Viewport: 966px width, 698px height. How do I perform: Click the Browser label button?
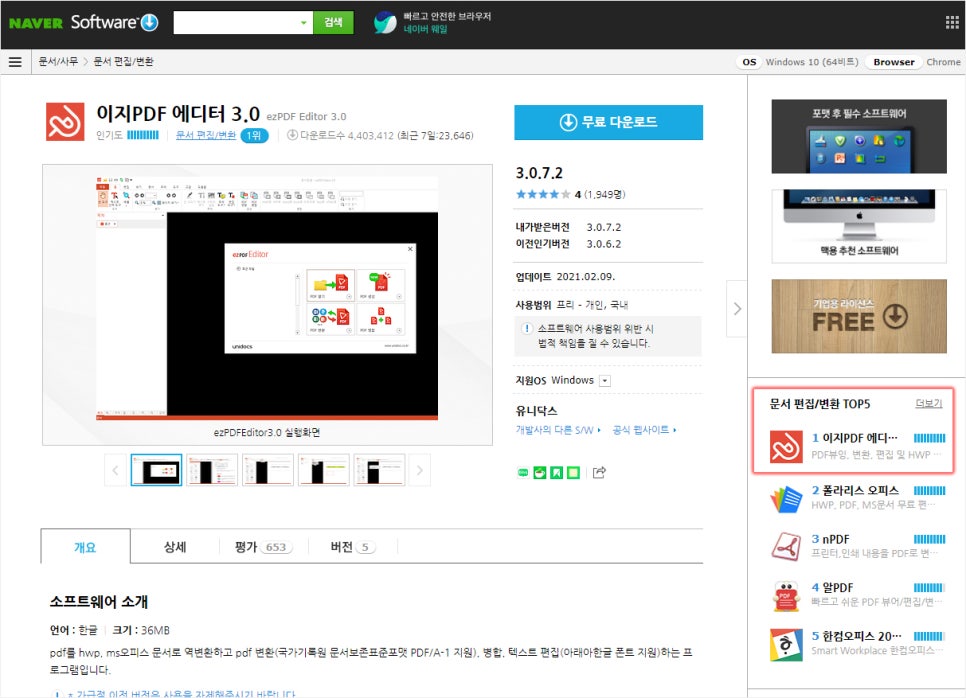(x=893, y=62)
